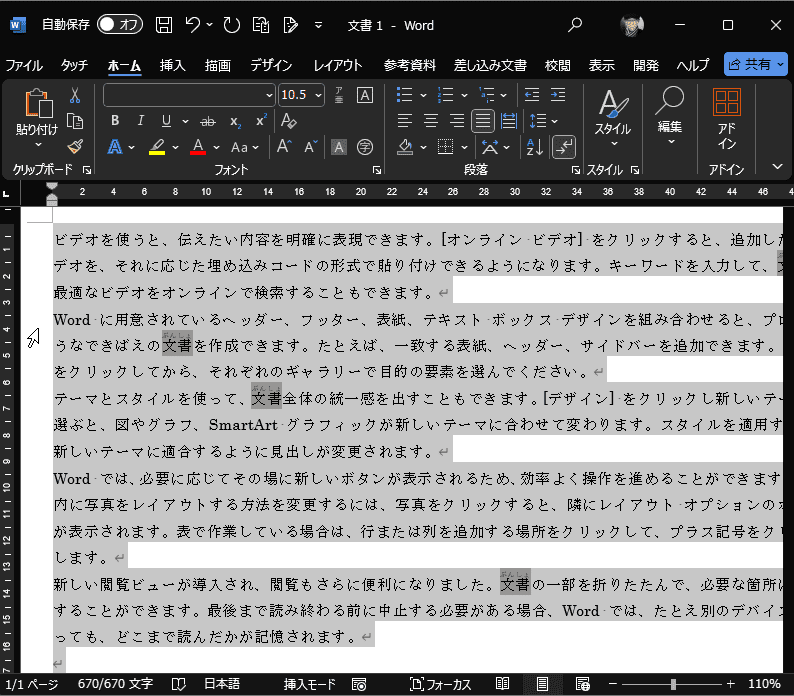
Task: Click the yellow text highlight color button
Action: [x=157, y=147]
